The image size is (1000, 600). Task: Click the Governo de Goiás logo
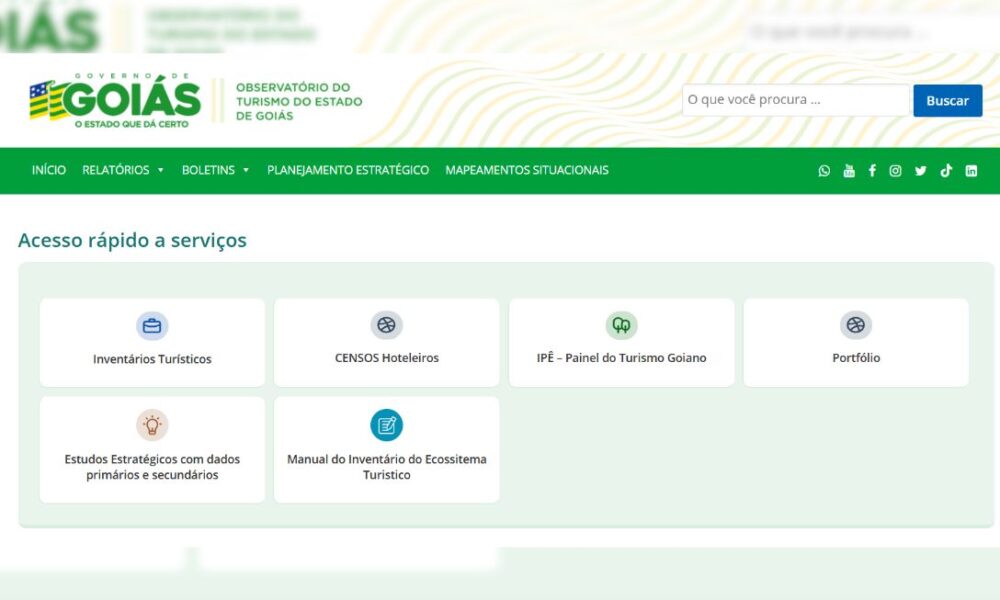coord(115,100)
